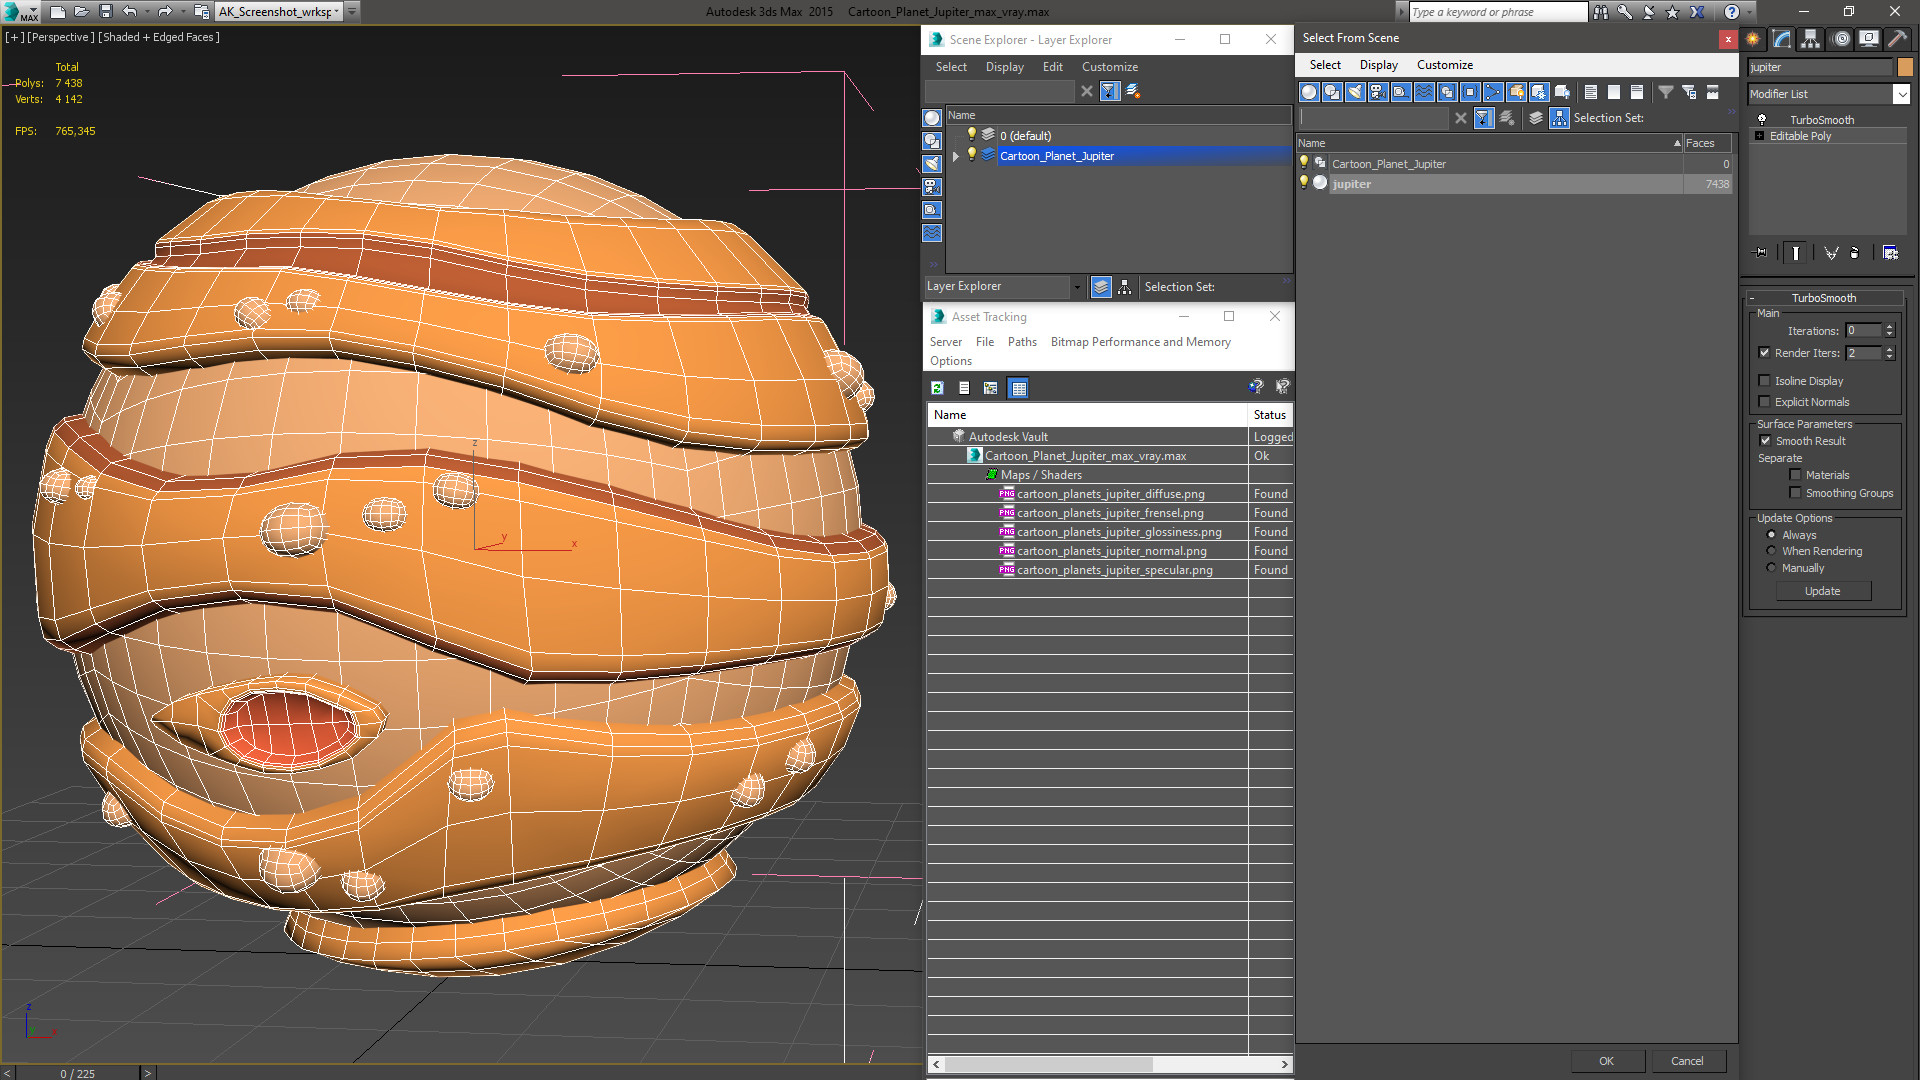Toggle Display Lights filter in Select From Scene
The width and height of the screenshot is (1920, 1080).
1355,92
